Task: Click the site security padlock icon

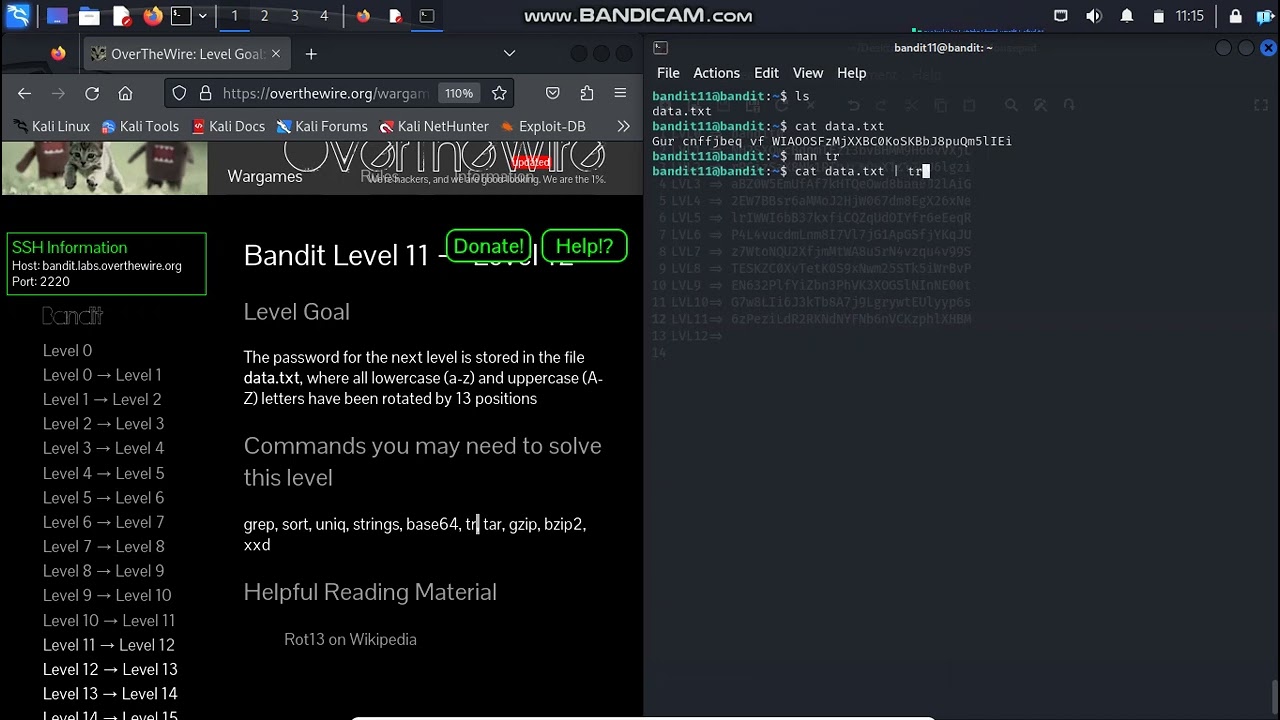Action: pyautogui.click(x=205, y=93)
